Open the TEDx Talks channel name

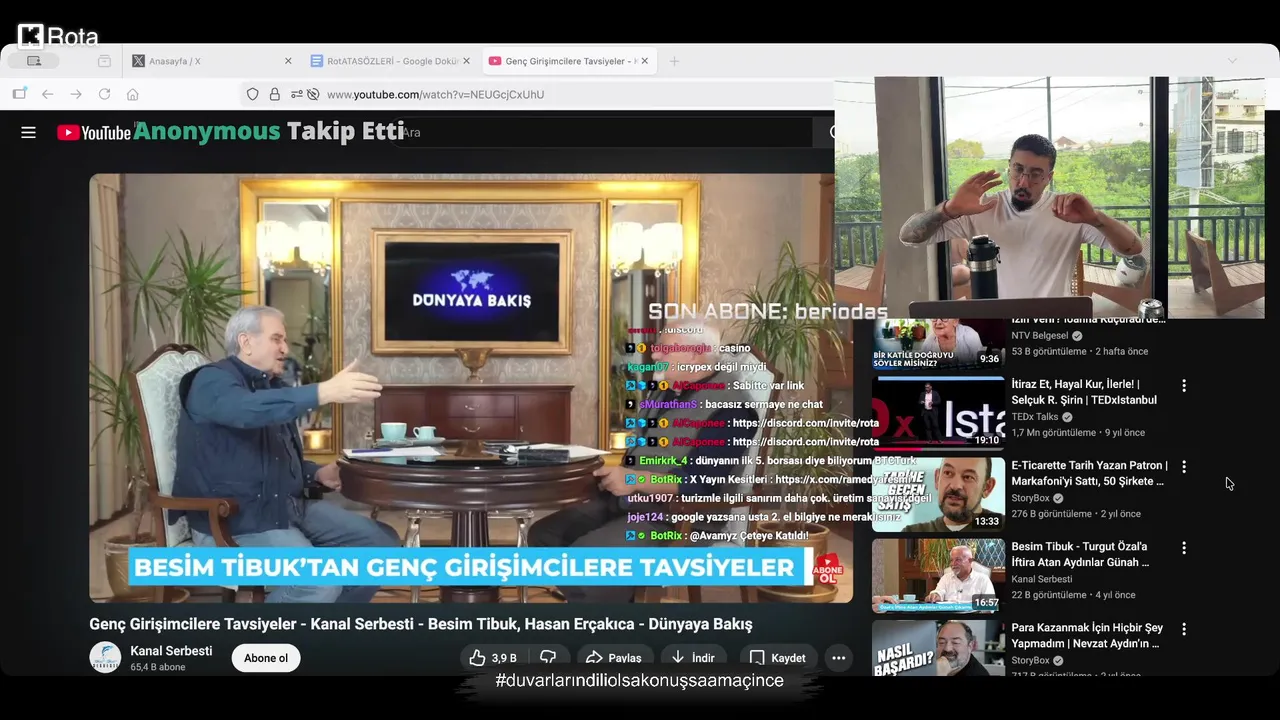click(x=1034, y=417)
